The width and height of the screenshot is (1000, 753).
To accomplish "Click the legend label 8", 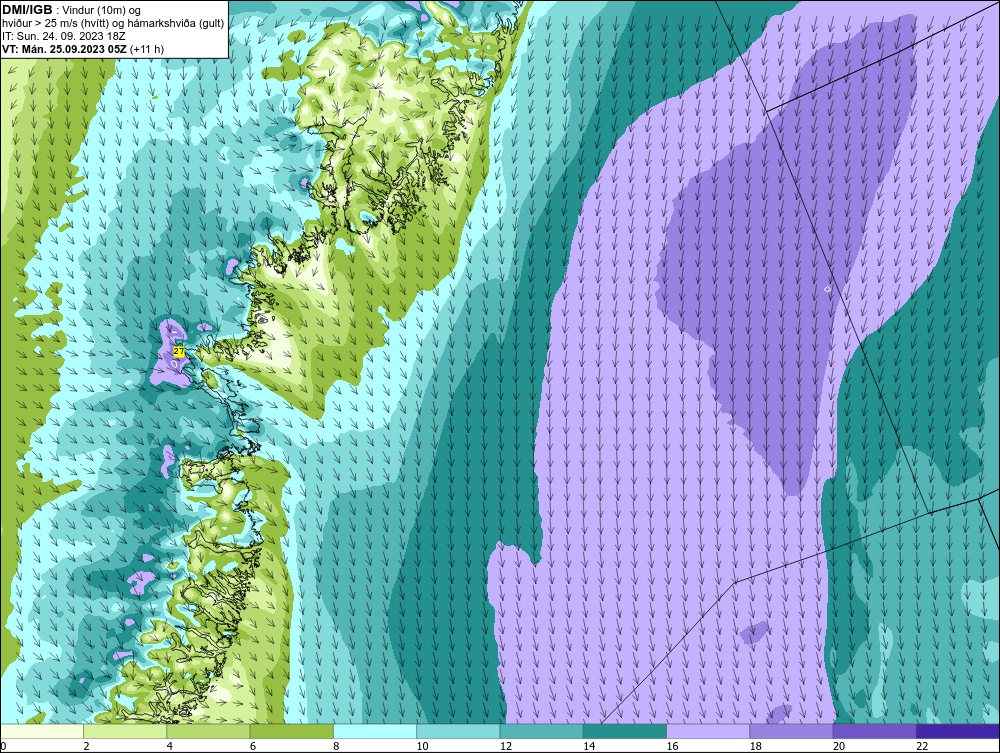I will click(336, 746).
